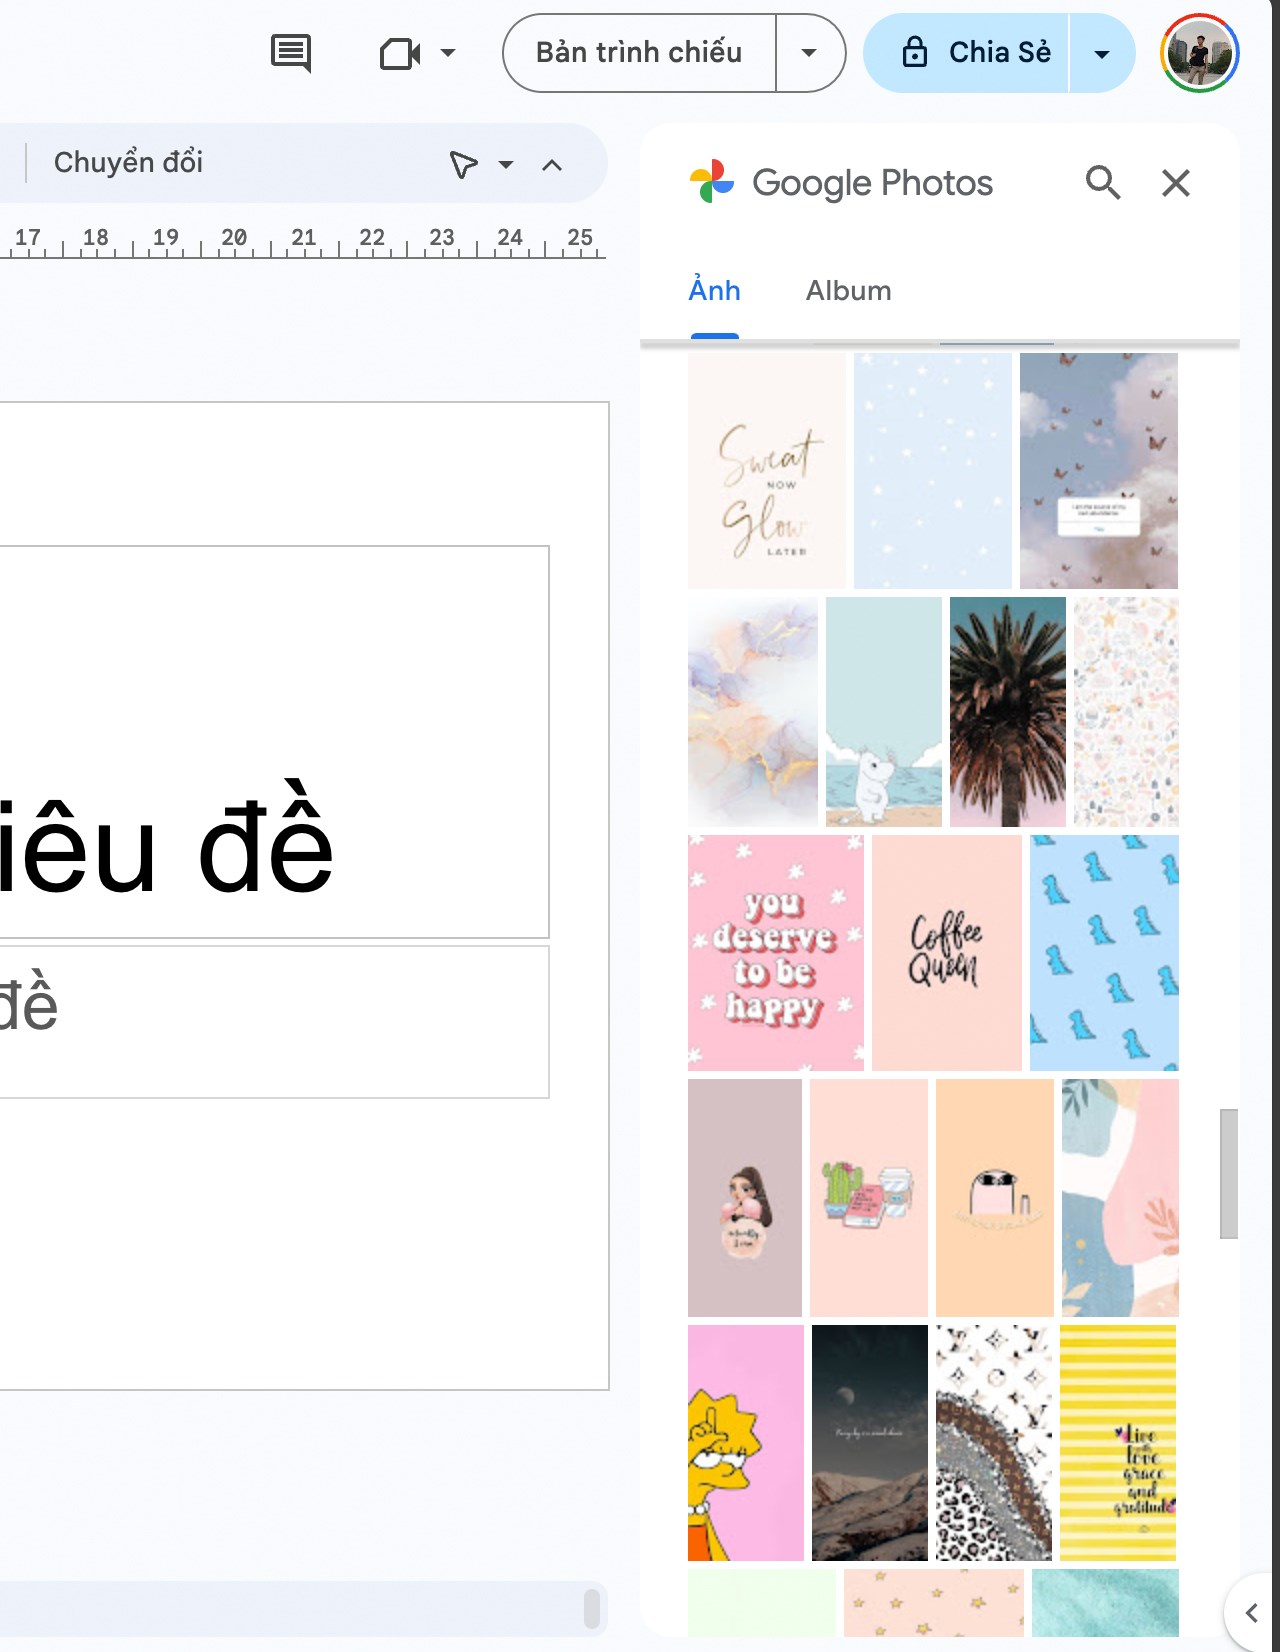This screenshot has height=1652, width=1280.
Task: Open slideshow options dropdown arrow
Action: [x=810, y=53]
